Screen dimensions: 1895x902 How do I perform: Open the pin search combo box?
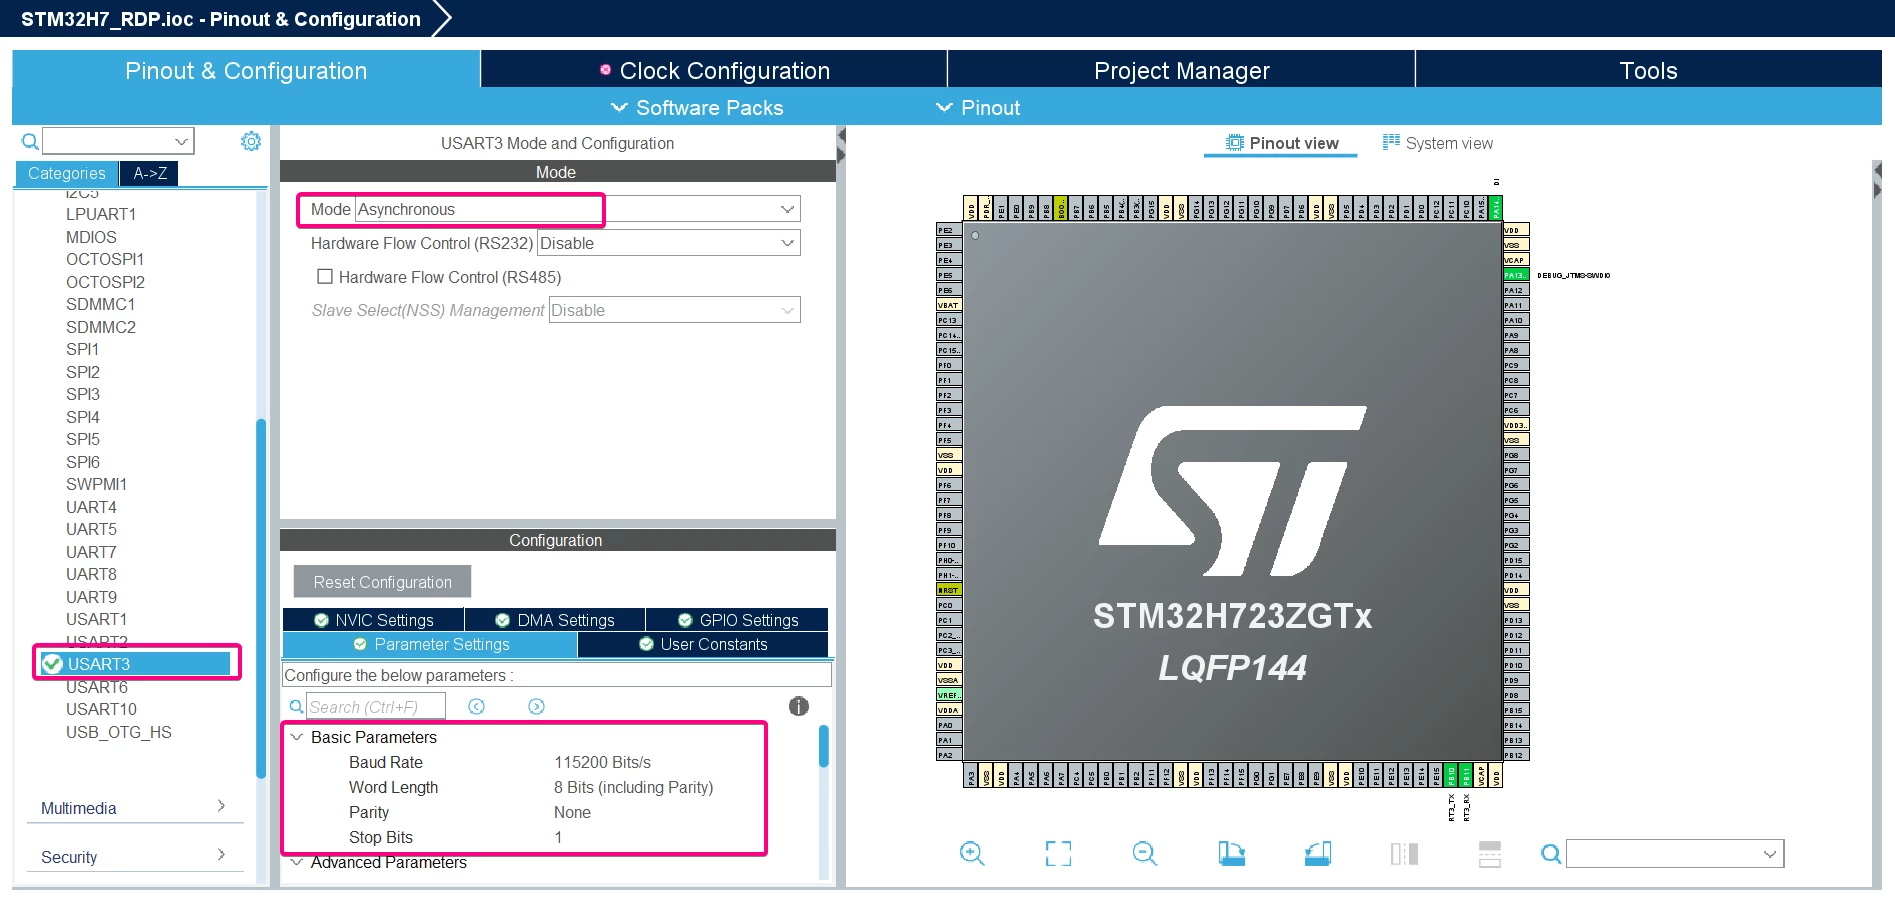pyautogui.click(x=1675, y=854)
